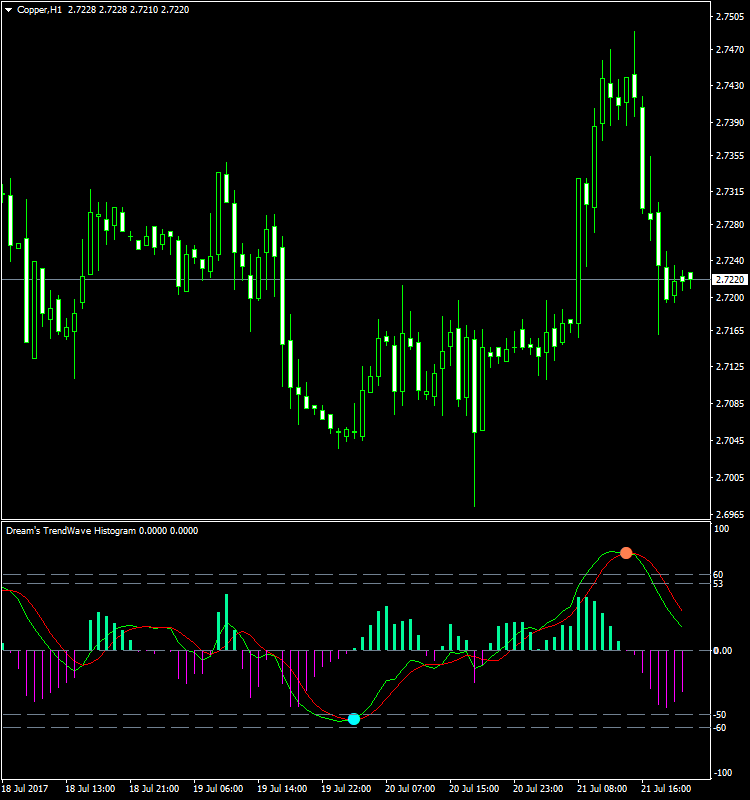Select the 18 Jul 2017 time axis label

tap(25, 789)
